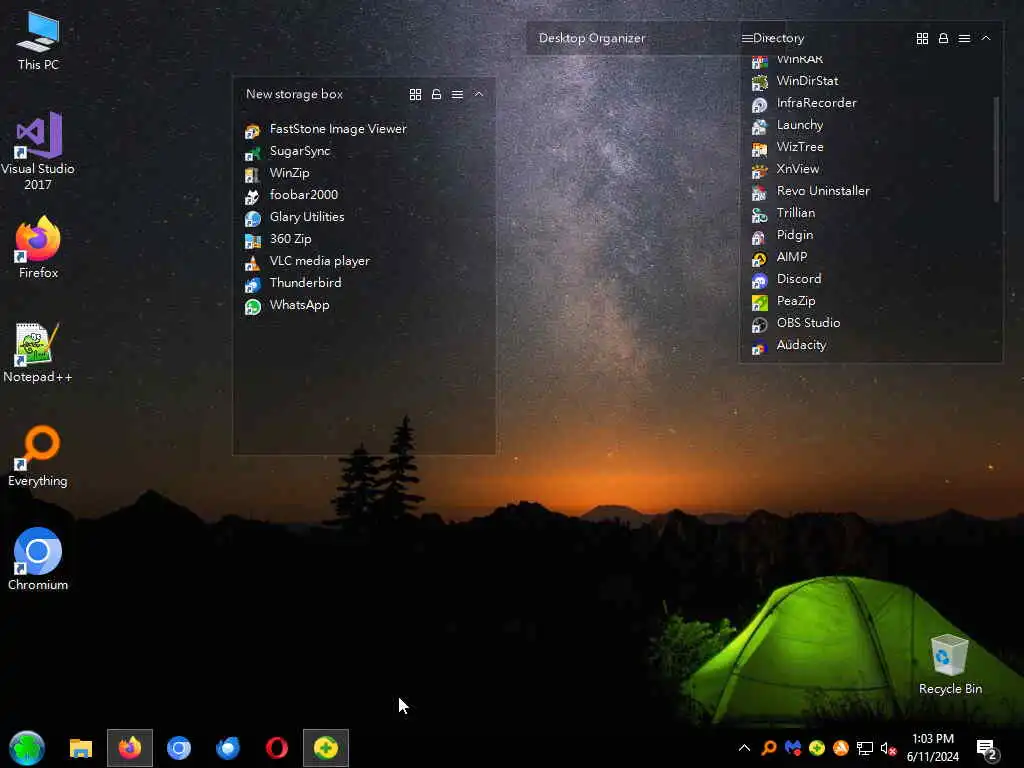Screen dimensions: 1024x768
Task: Select the Notepad++ desktop shortcut
Action: 38,353
